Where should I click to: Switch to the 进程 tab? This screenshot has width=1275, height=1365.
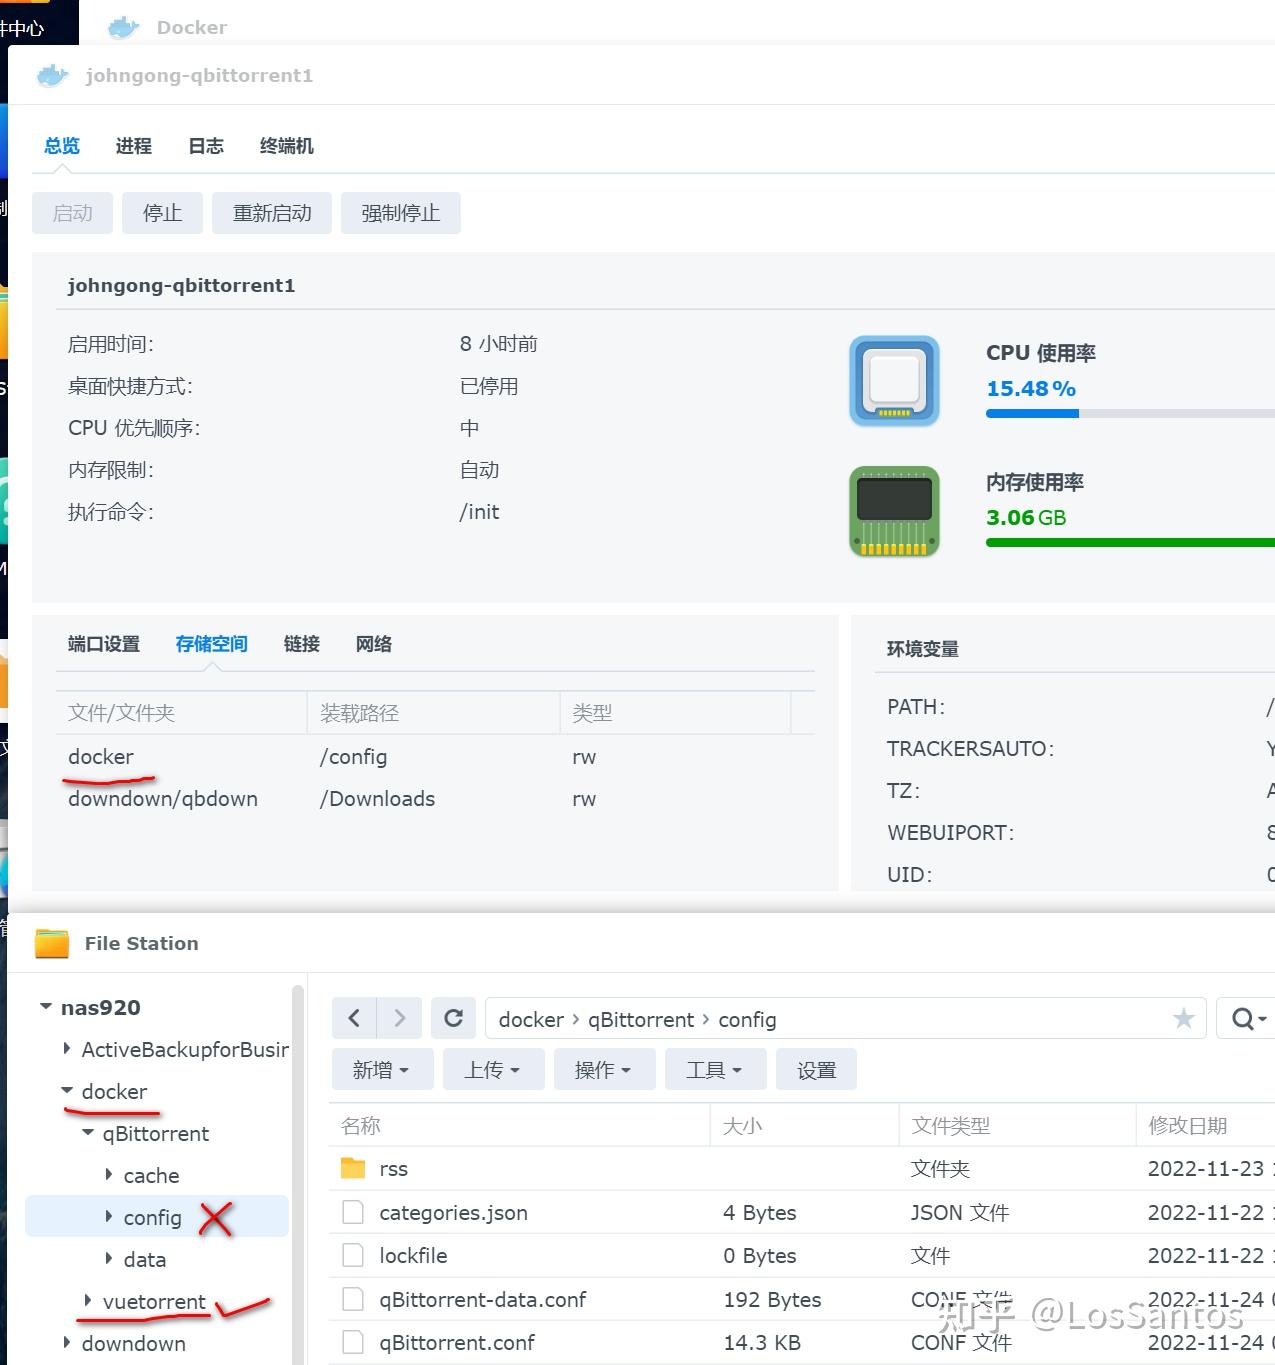point(133,146)
